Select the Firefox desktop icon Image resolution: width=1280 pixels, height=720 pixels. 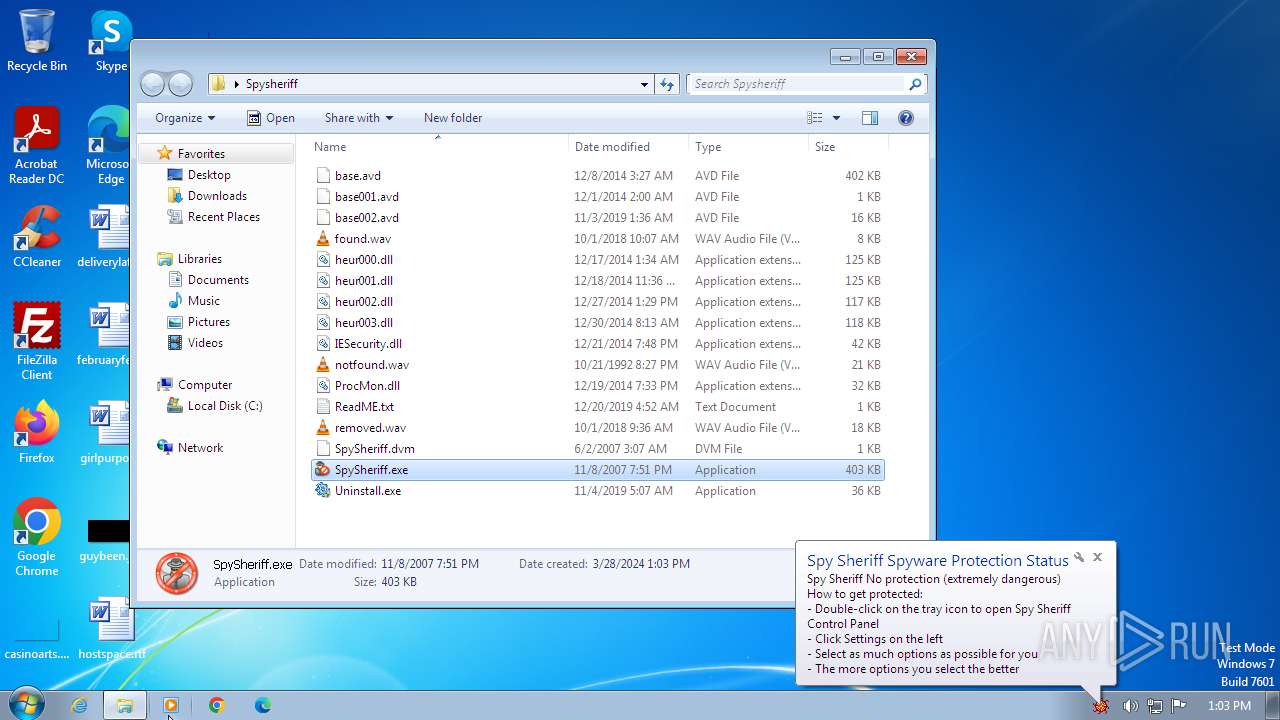tap(37, 433)
